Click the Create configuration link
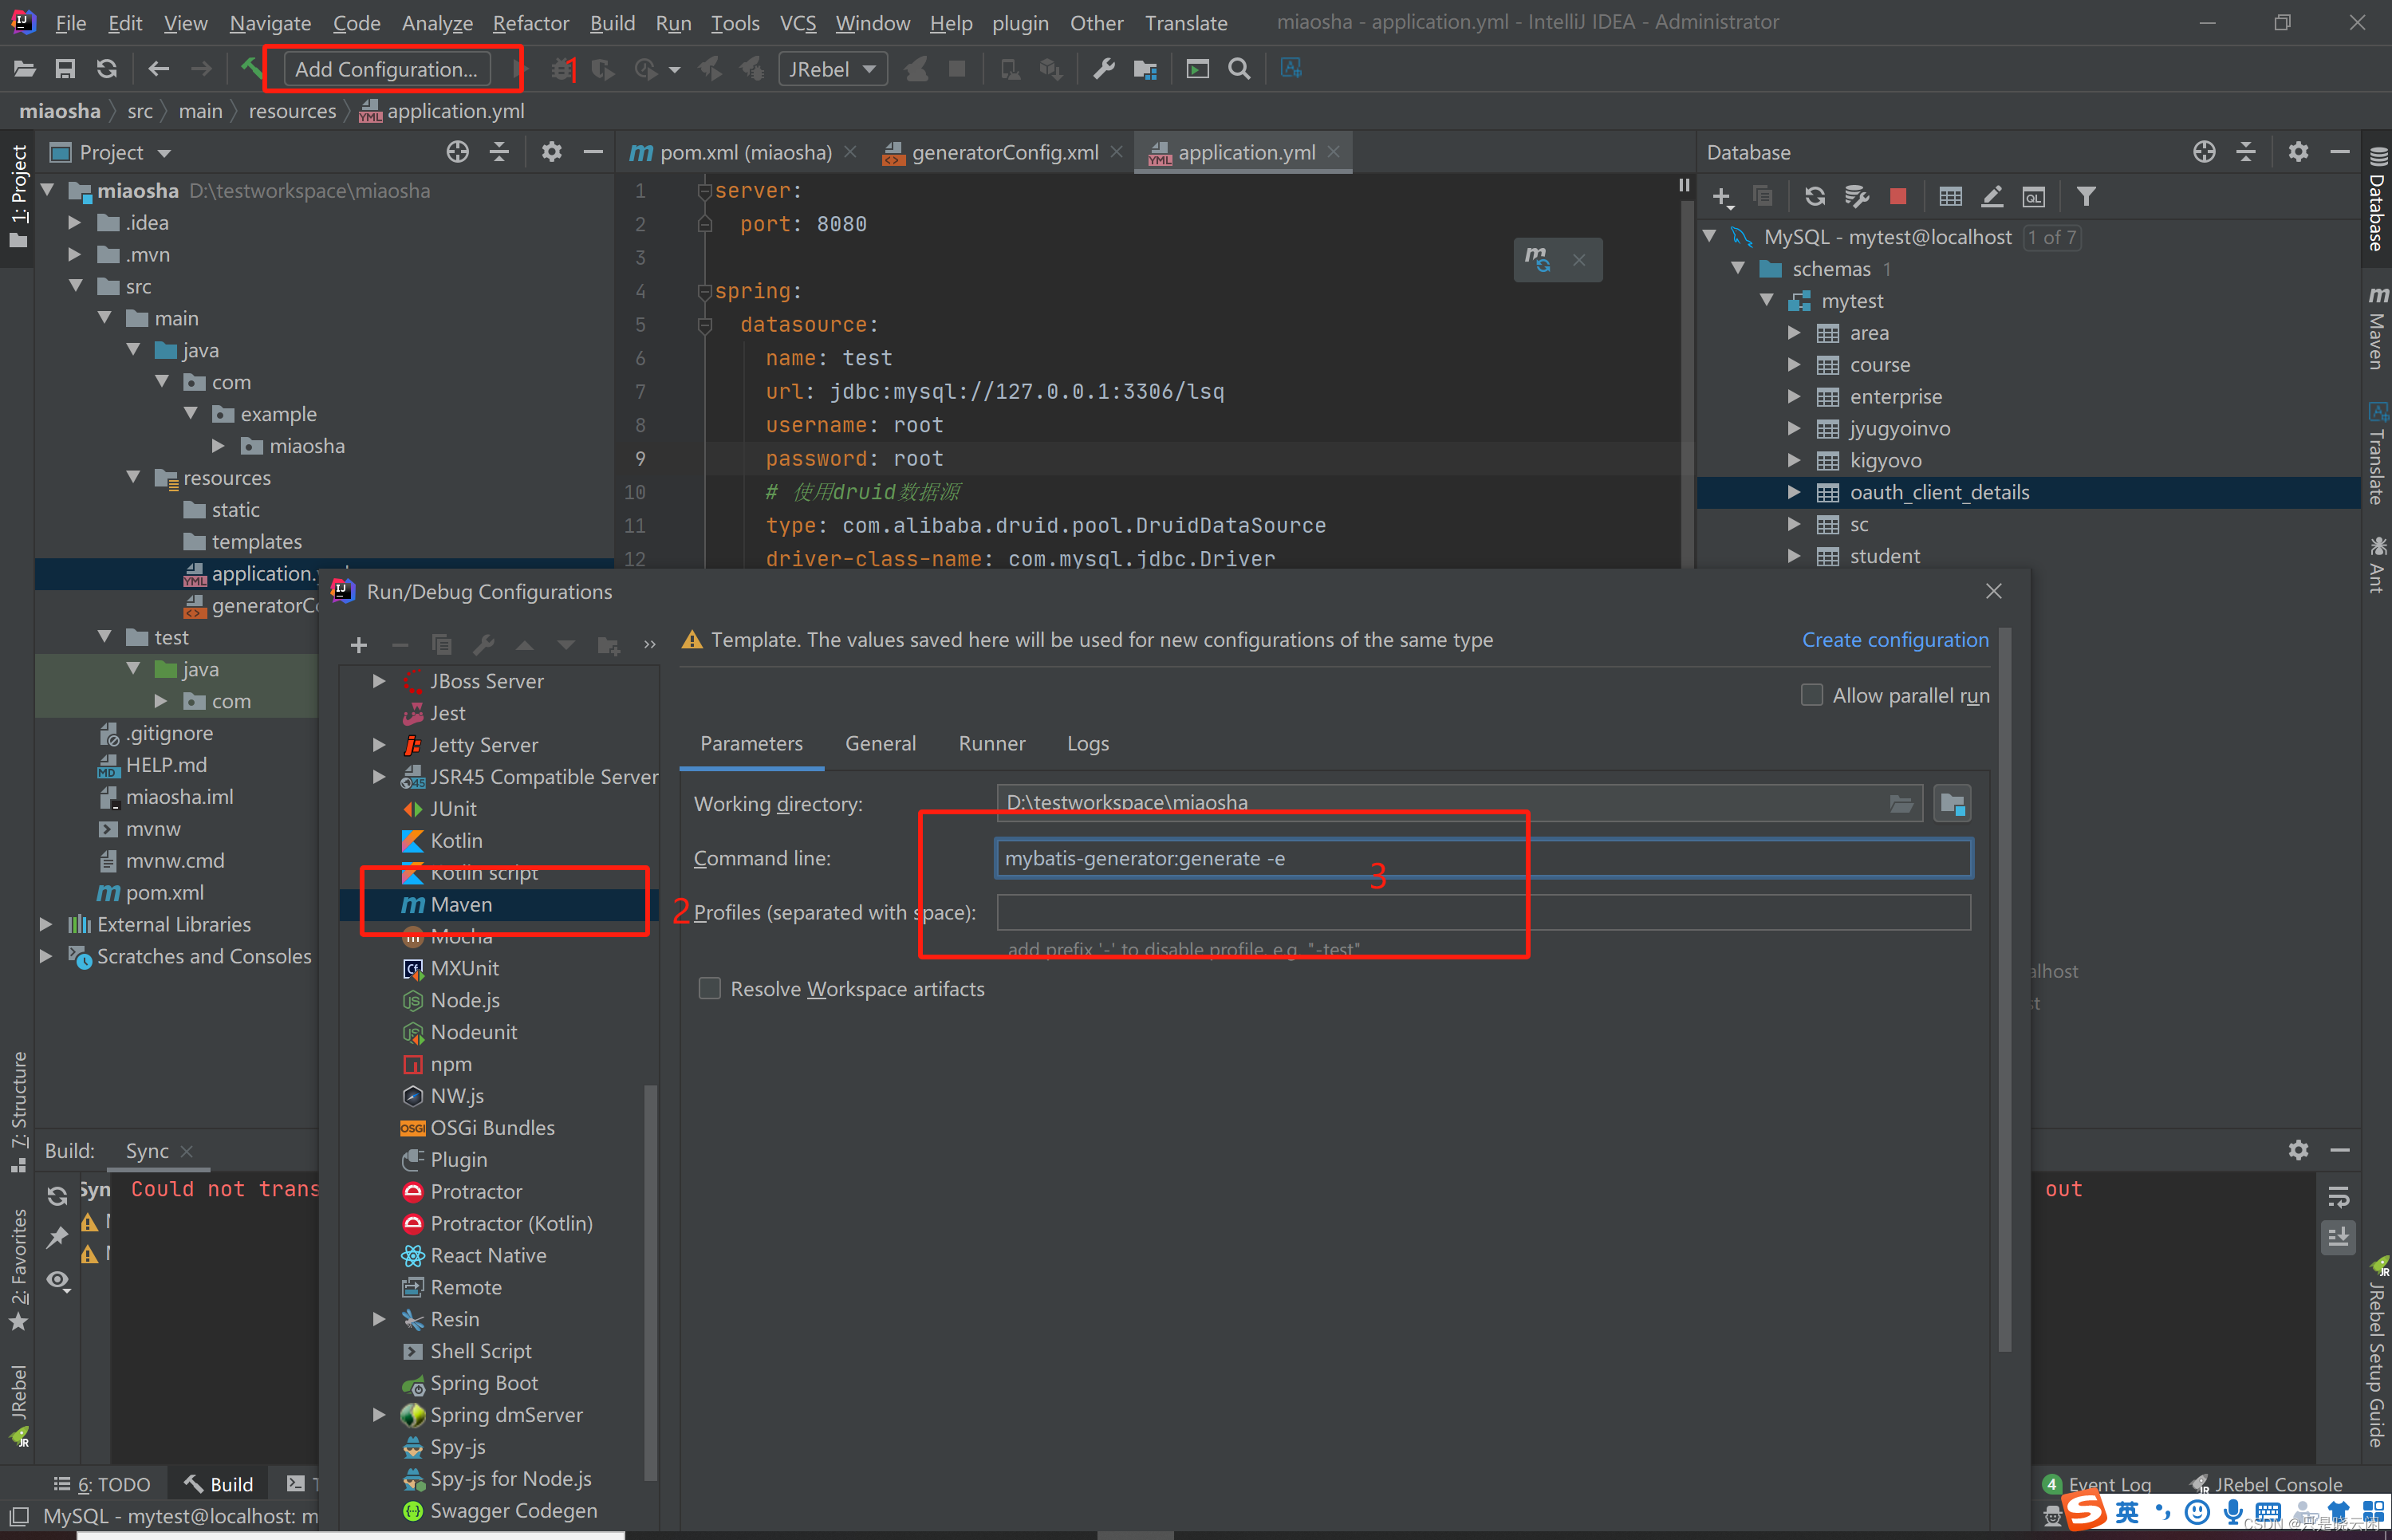The image size is (2392, 1540). 1894,640
